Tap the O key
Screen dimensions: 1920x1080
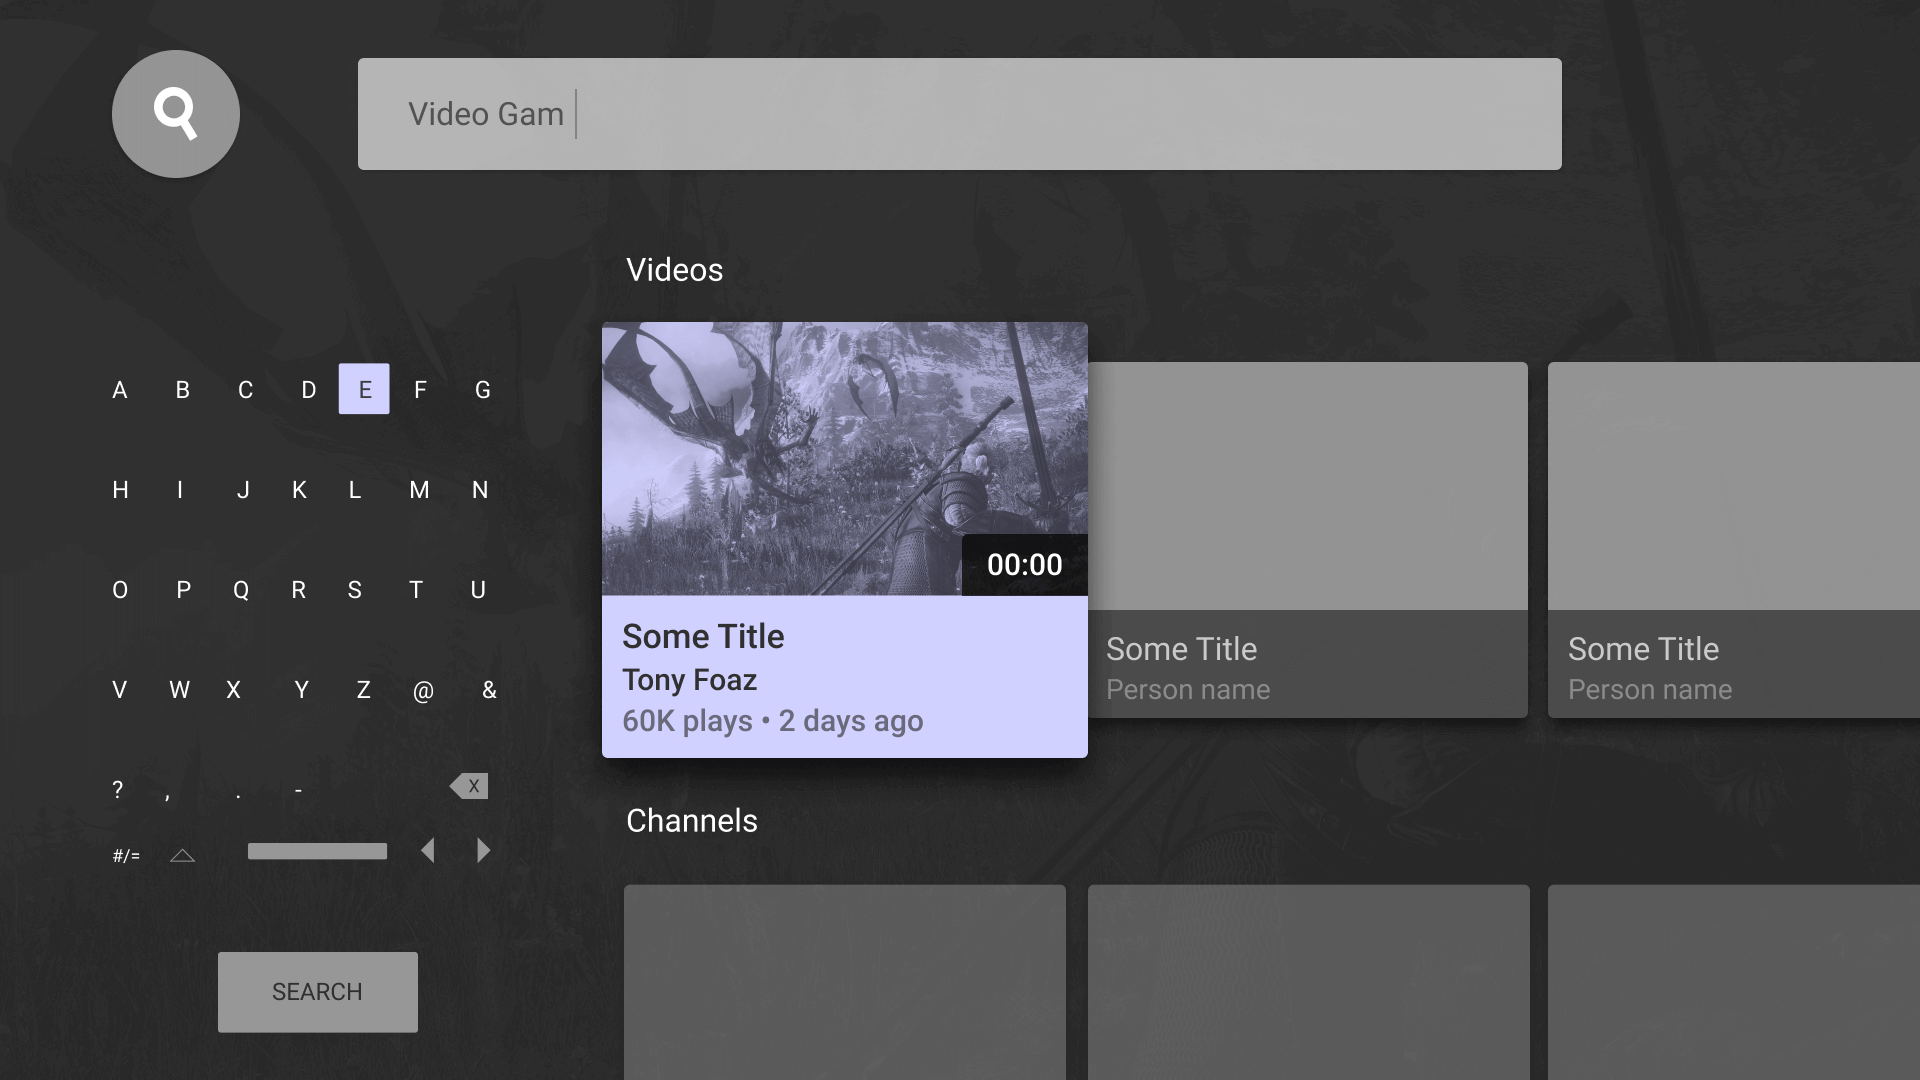[x=120, y=590]
